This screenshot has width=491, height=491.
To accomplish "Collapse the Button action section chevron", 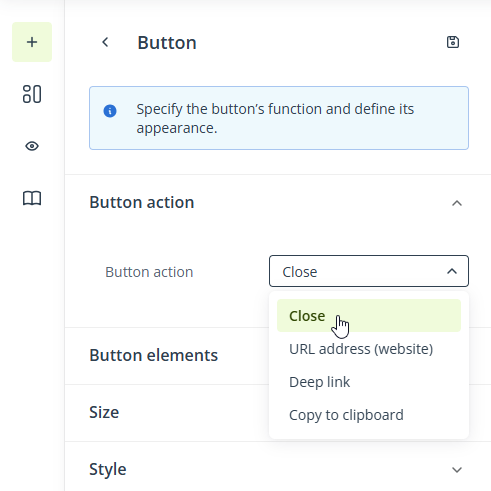I will point(457,203).
